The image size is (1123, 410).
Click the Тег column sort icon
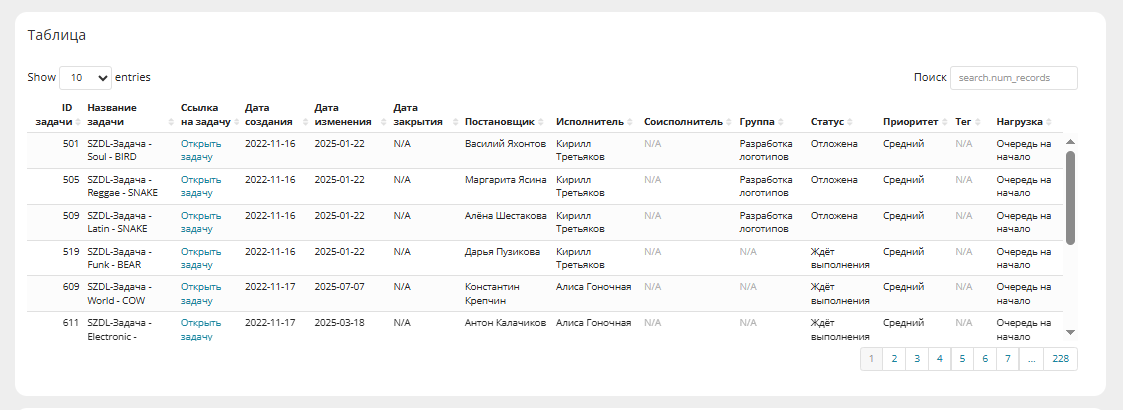click(978, 122)
